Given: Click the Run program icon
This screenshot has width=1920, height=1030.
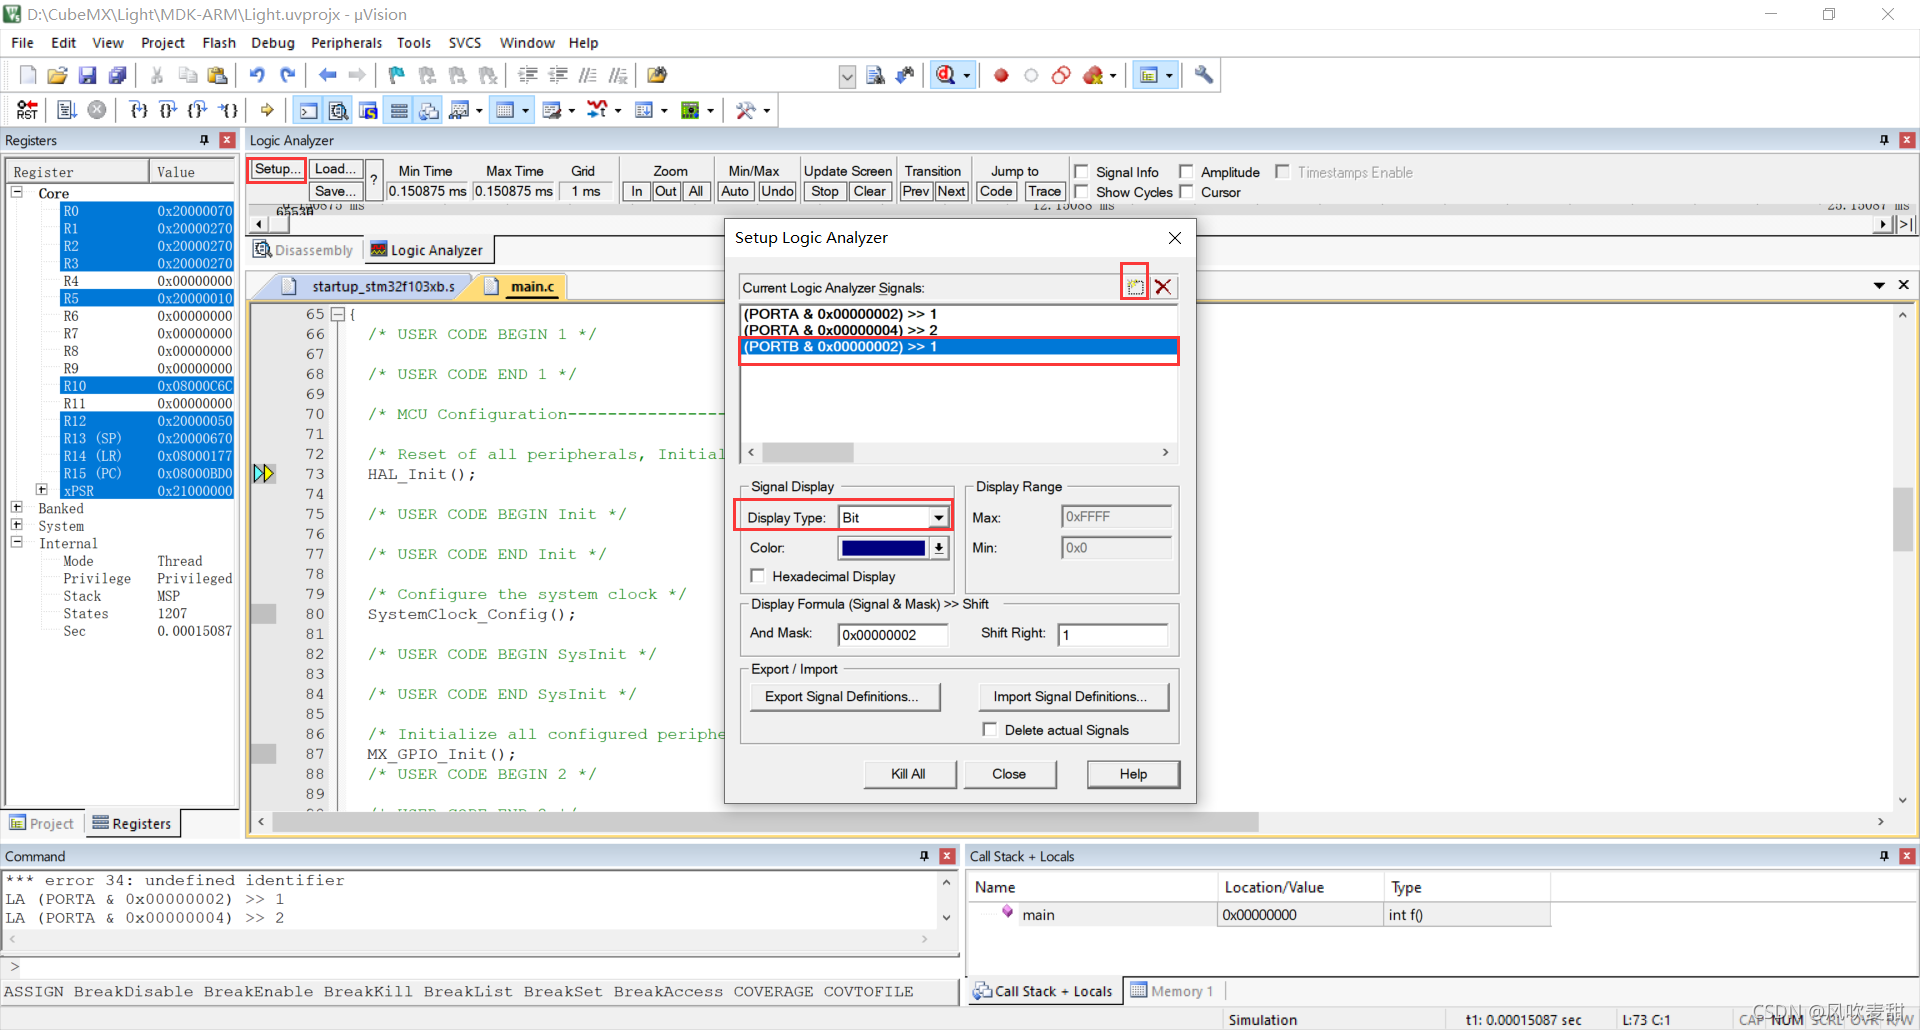Looking at the screenshot, I should 67,110.
